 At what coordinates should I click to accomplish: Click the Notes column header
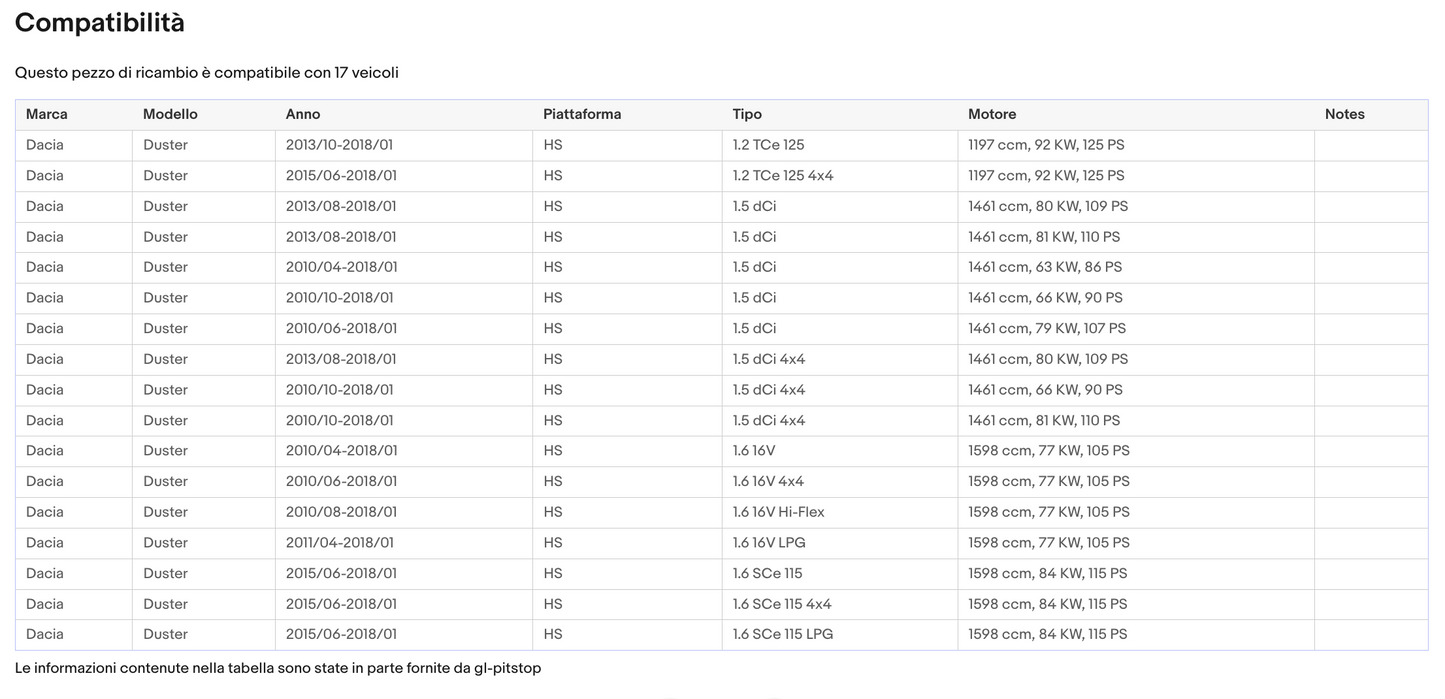(1344, 114)
